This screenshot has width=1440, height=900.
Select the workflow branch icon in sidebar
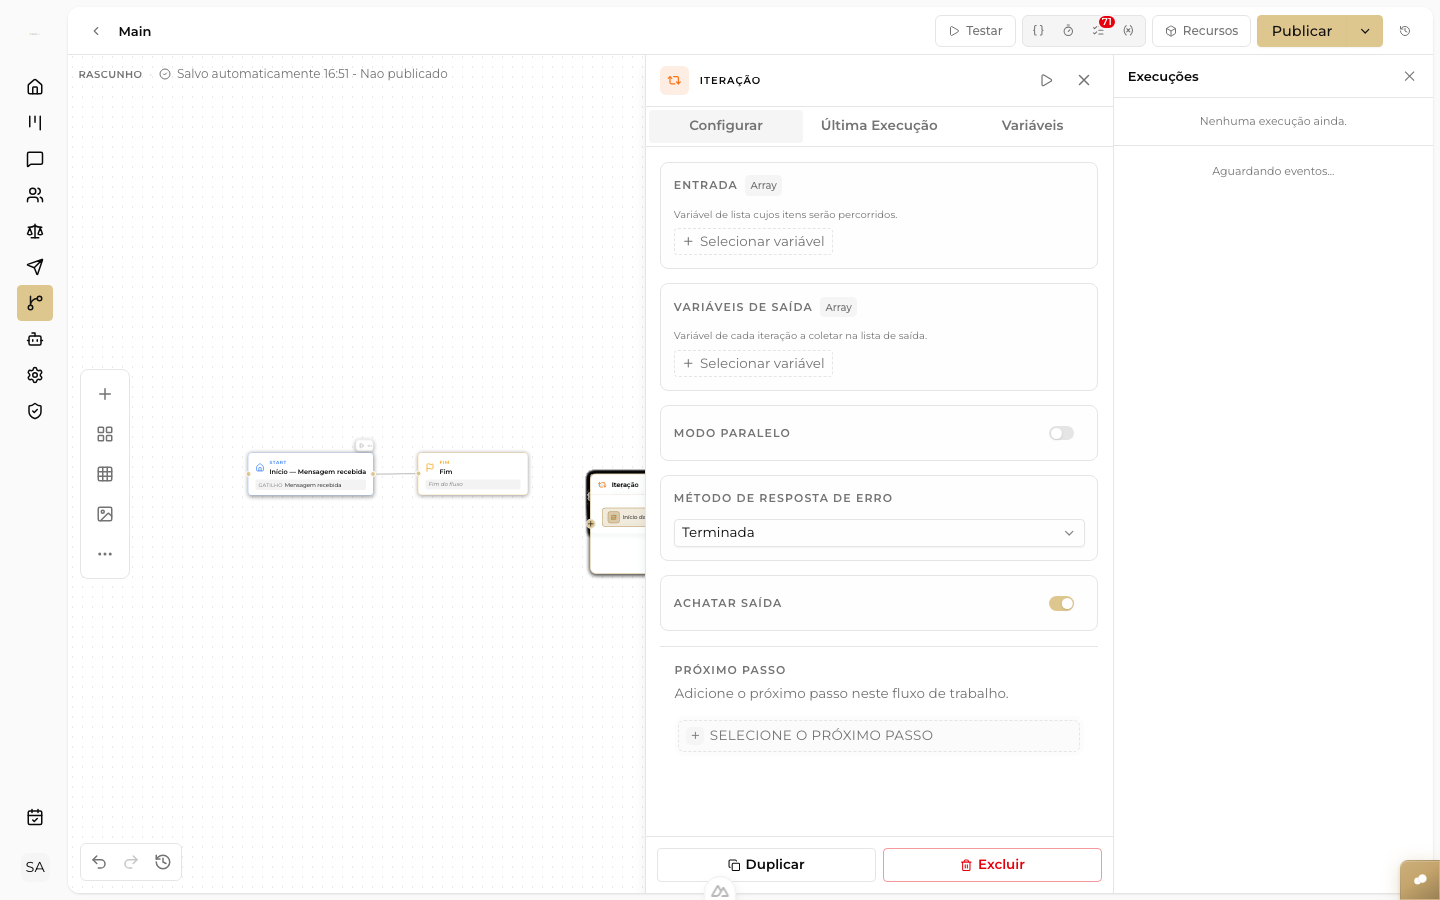35,303
